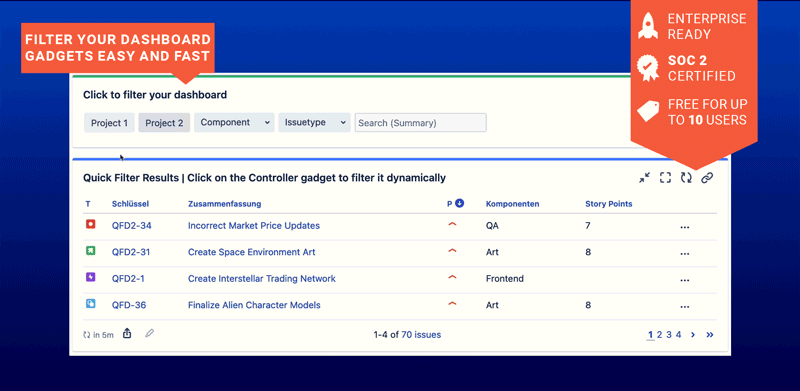Open actions menu for QFD-36 row
This screenshot has height=391, width=800.
(x=685, y=306)
